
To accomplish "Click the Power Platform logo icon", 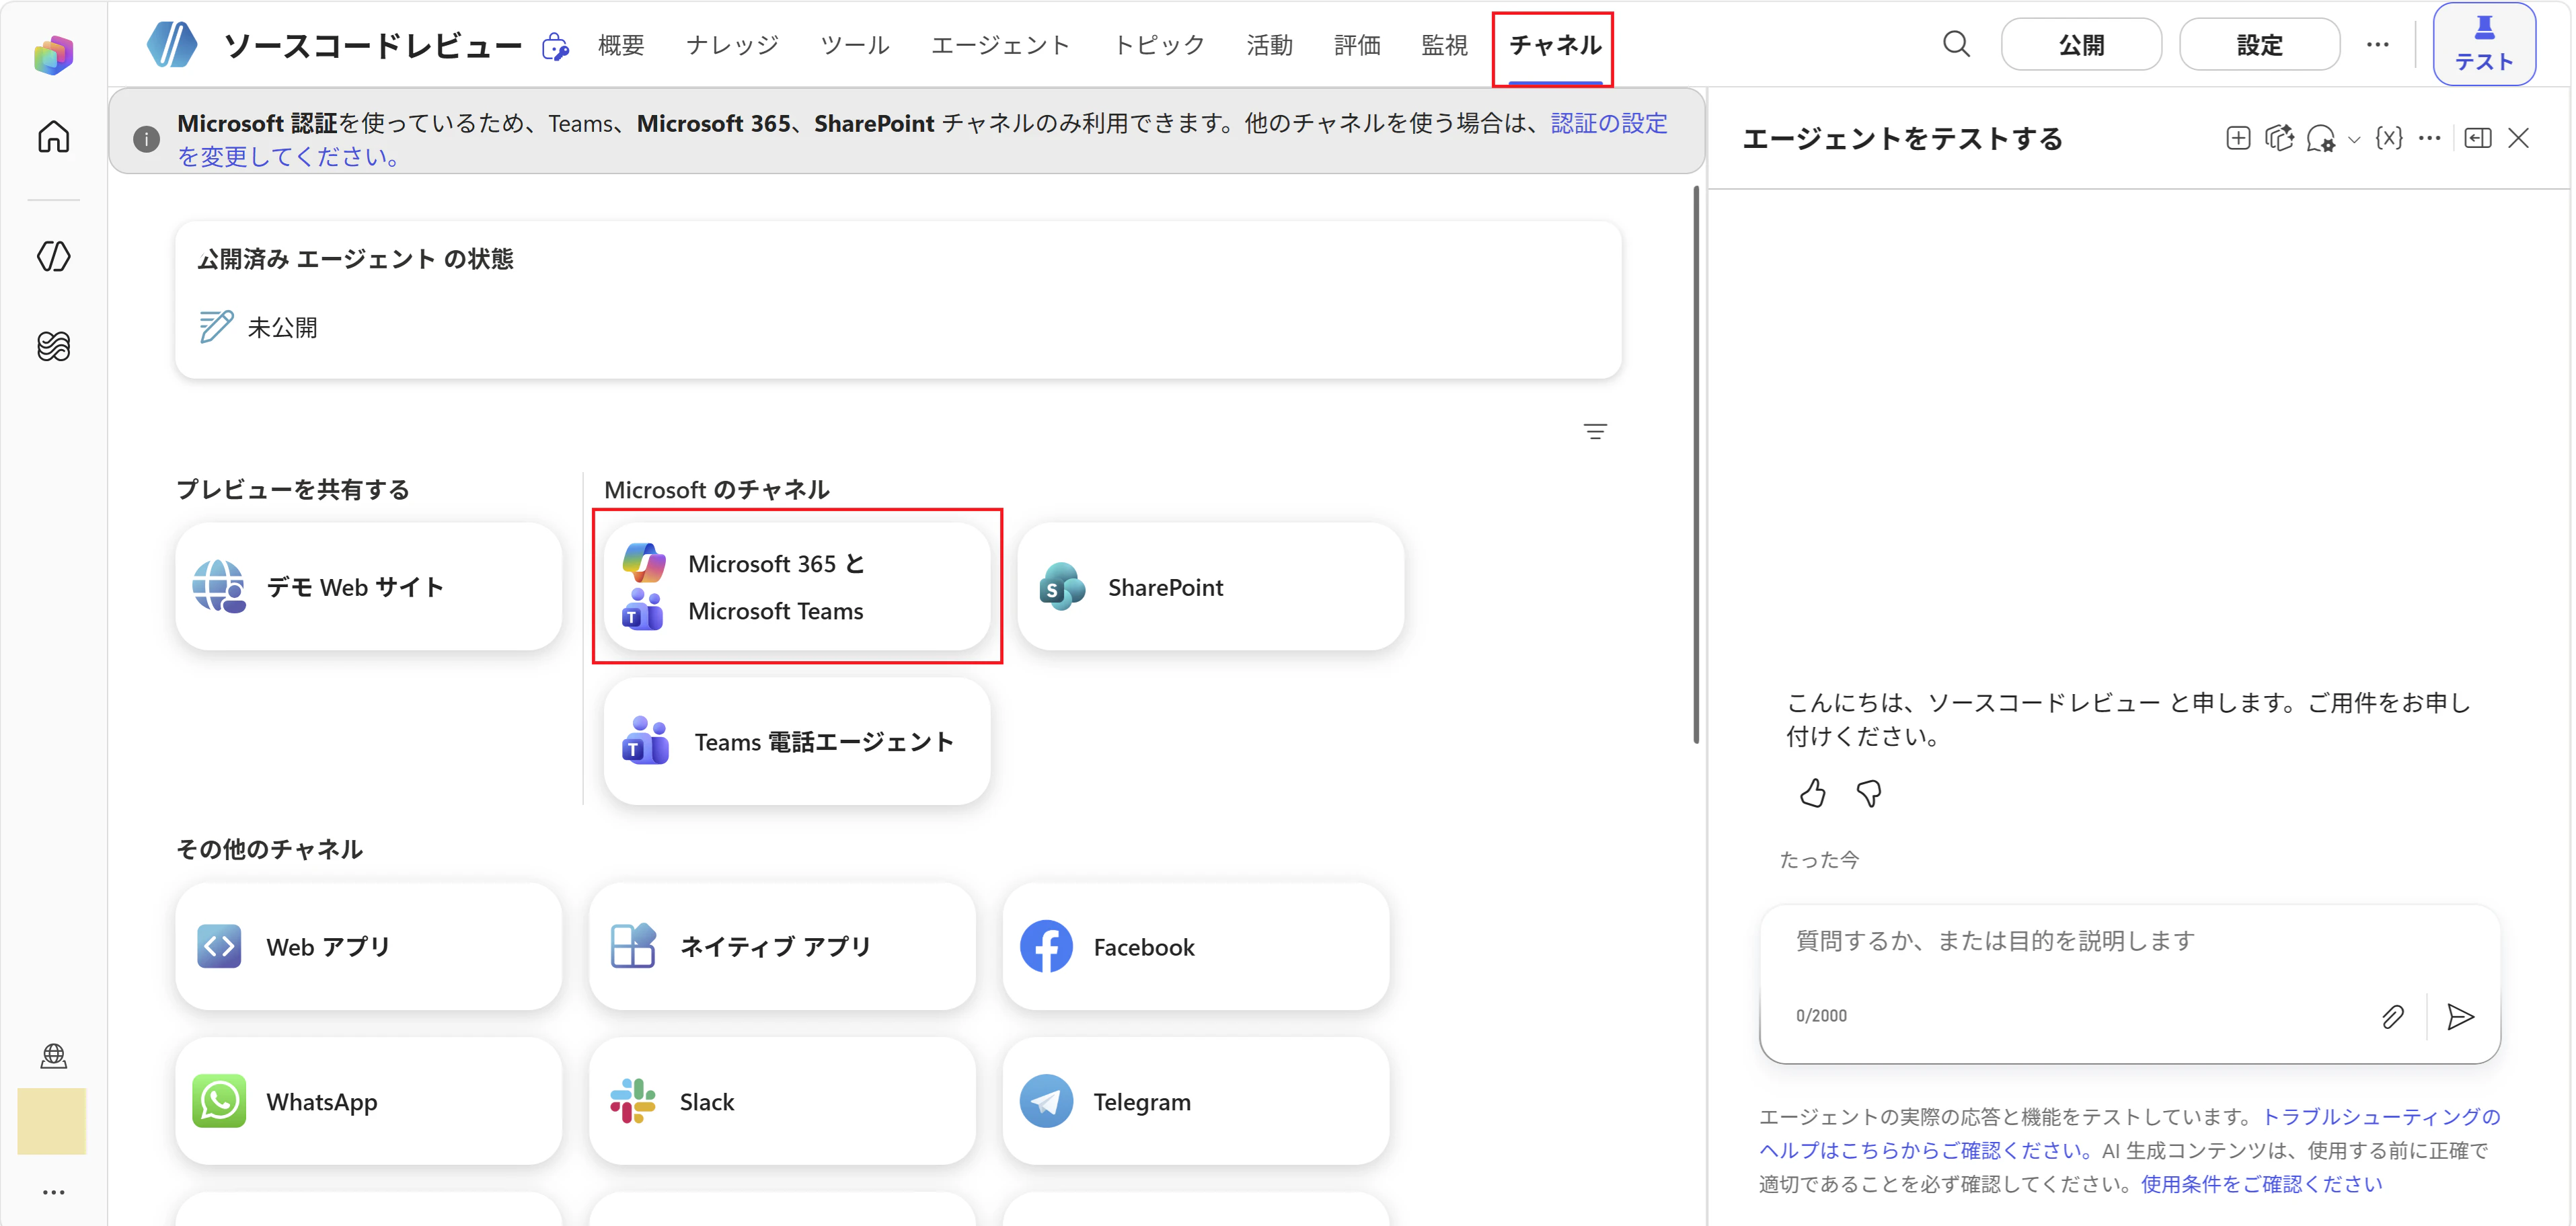I will 54,54.
